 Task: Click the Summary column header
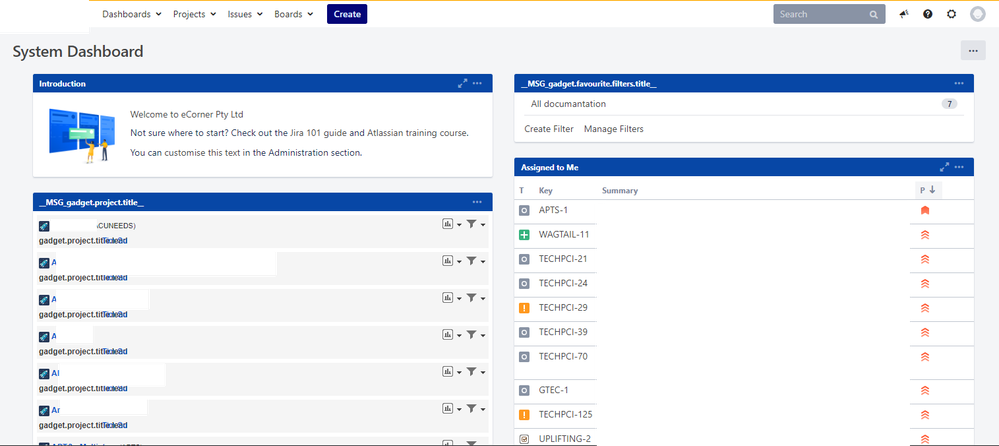(x=620, y=191)
